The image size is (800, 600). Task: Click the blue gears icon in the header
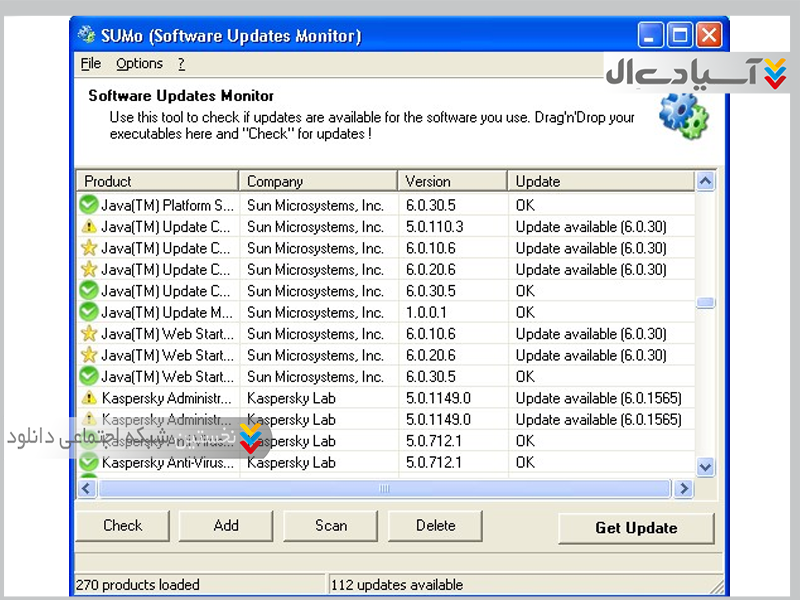pyautogui.click(x=683, y=114)
